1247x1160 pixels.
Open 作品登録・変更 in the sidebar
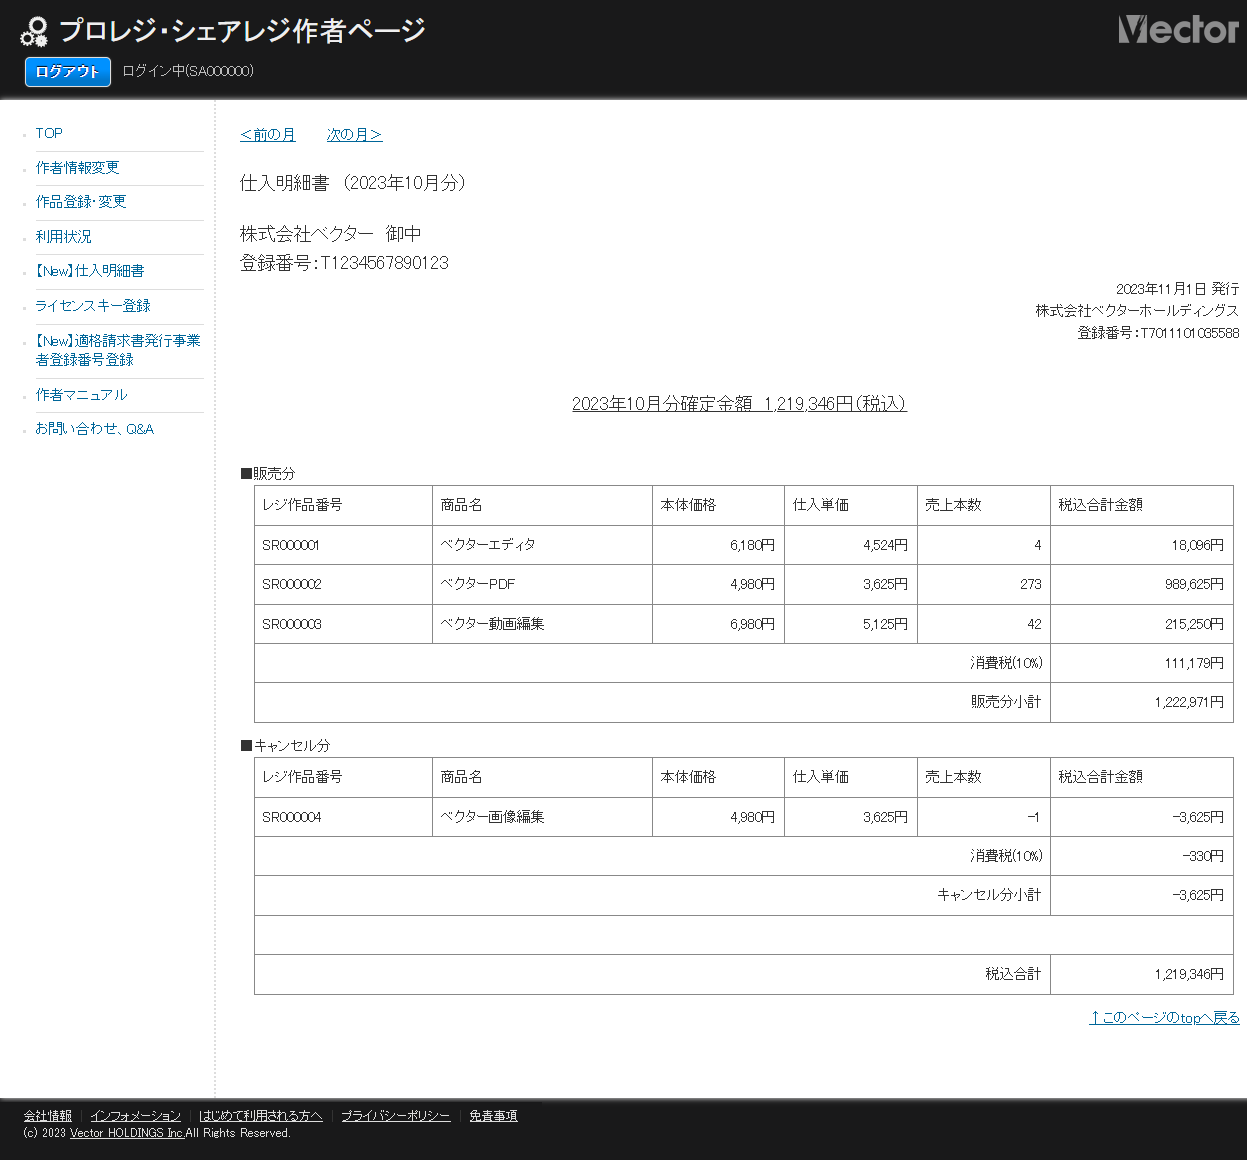coord(81,201)
